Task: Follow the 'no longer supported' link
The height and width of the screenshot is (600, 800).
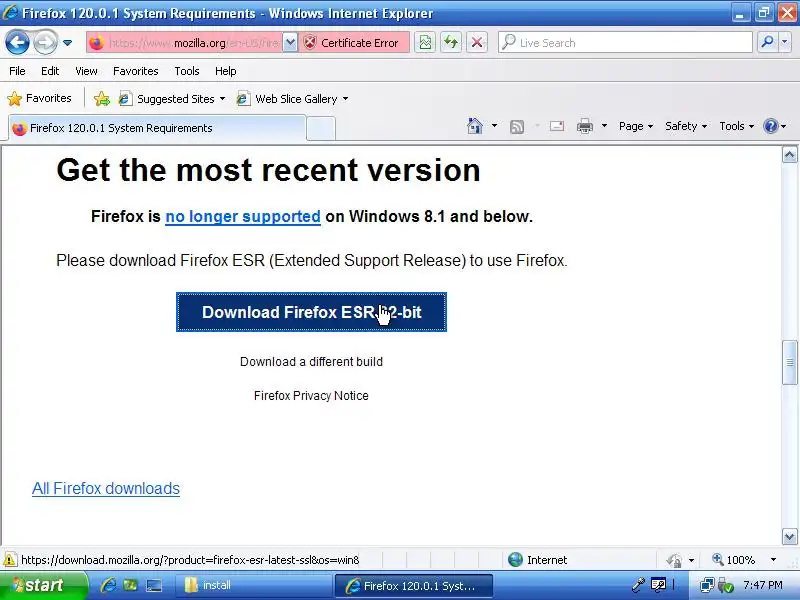Action: [243, 217]
